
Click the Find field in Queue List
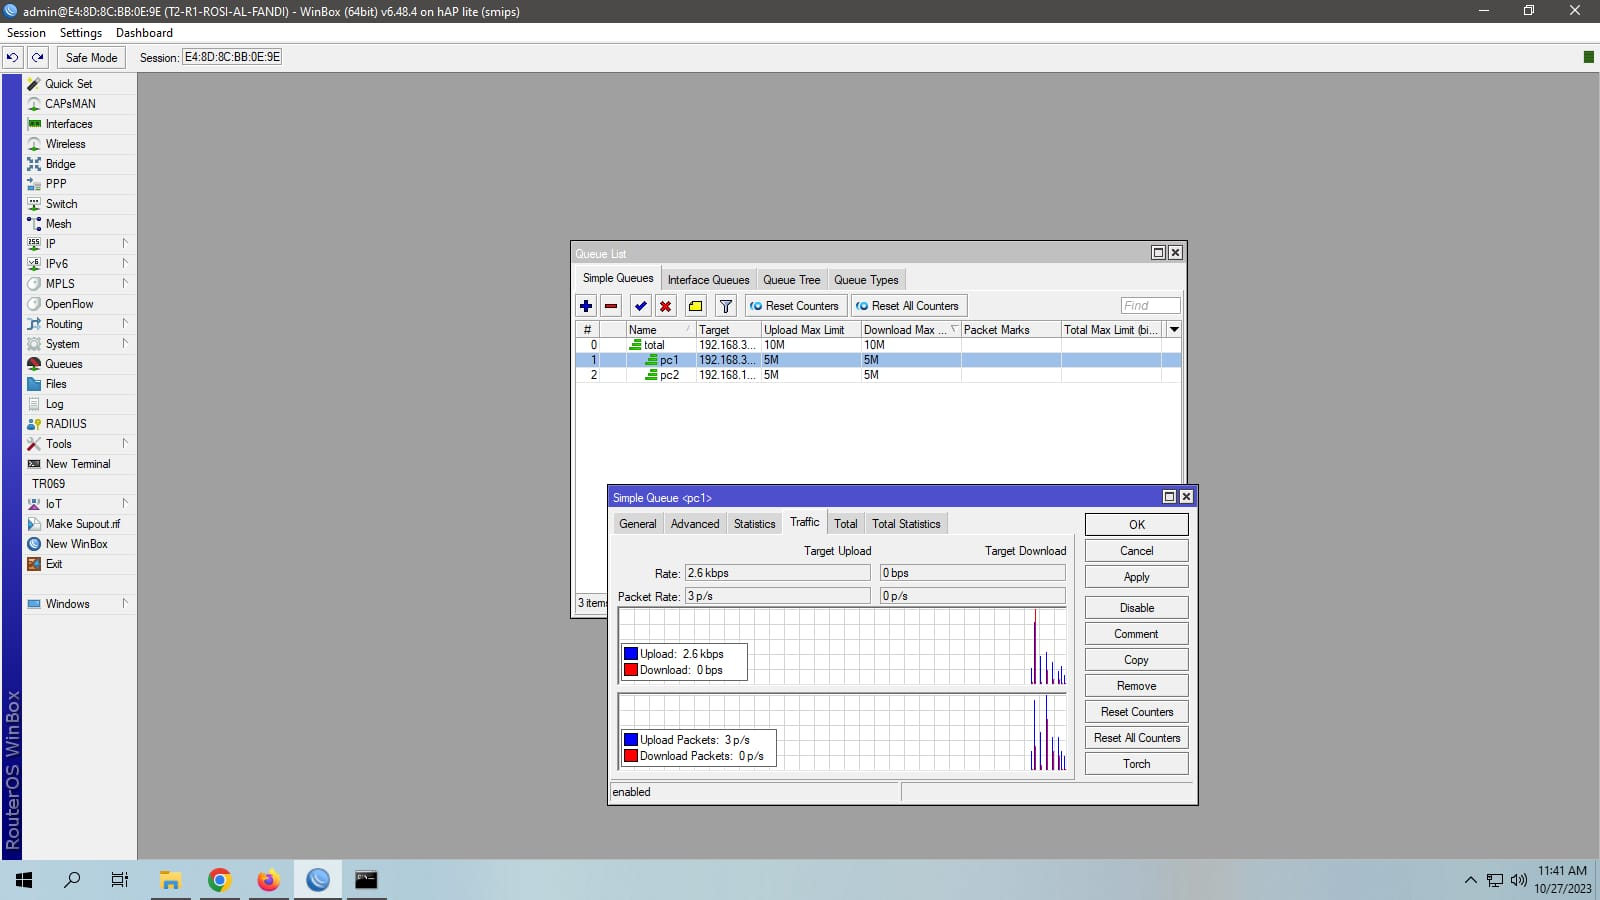[1150, 306]
